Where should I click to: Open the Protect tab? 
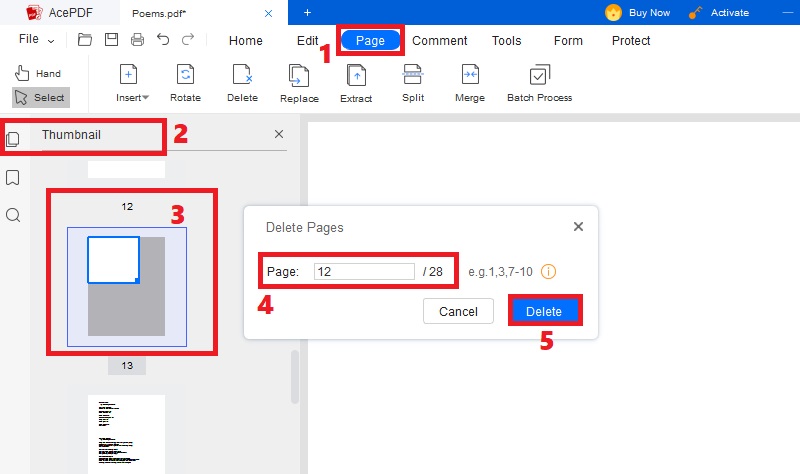pos(631,41)
